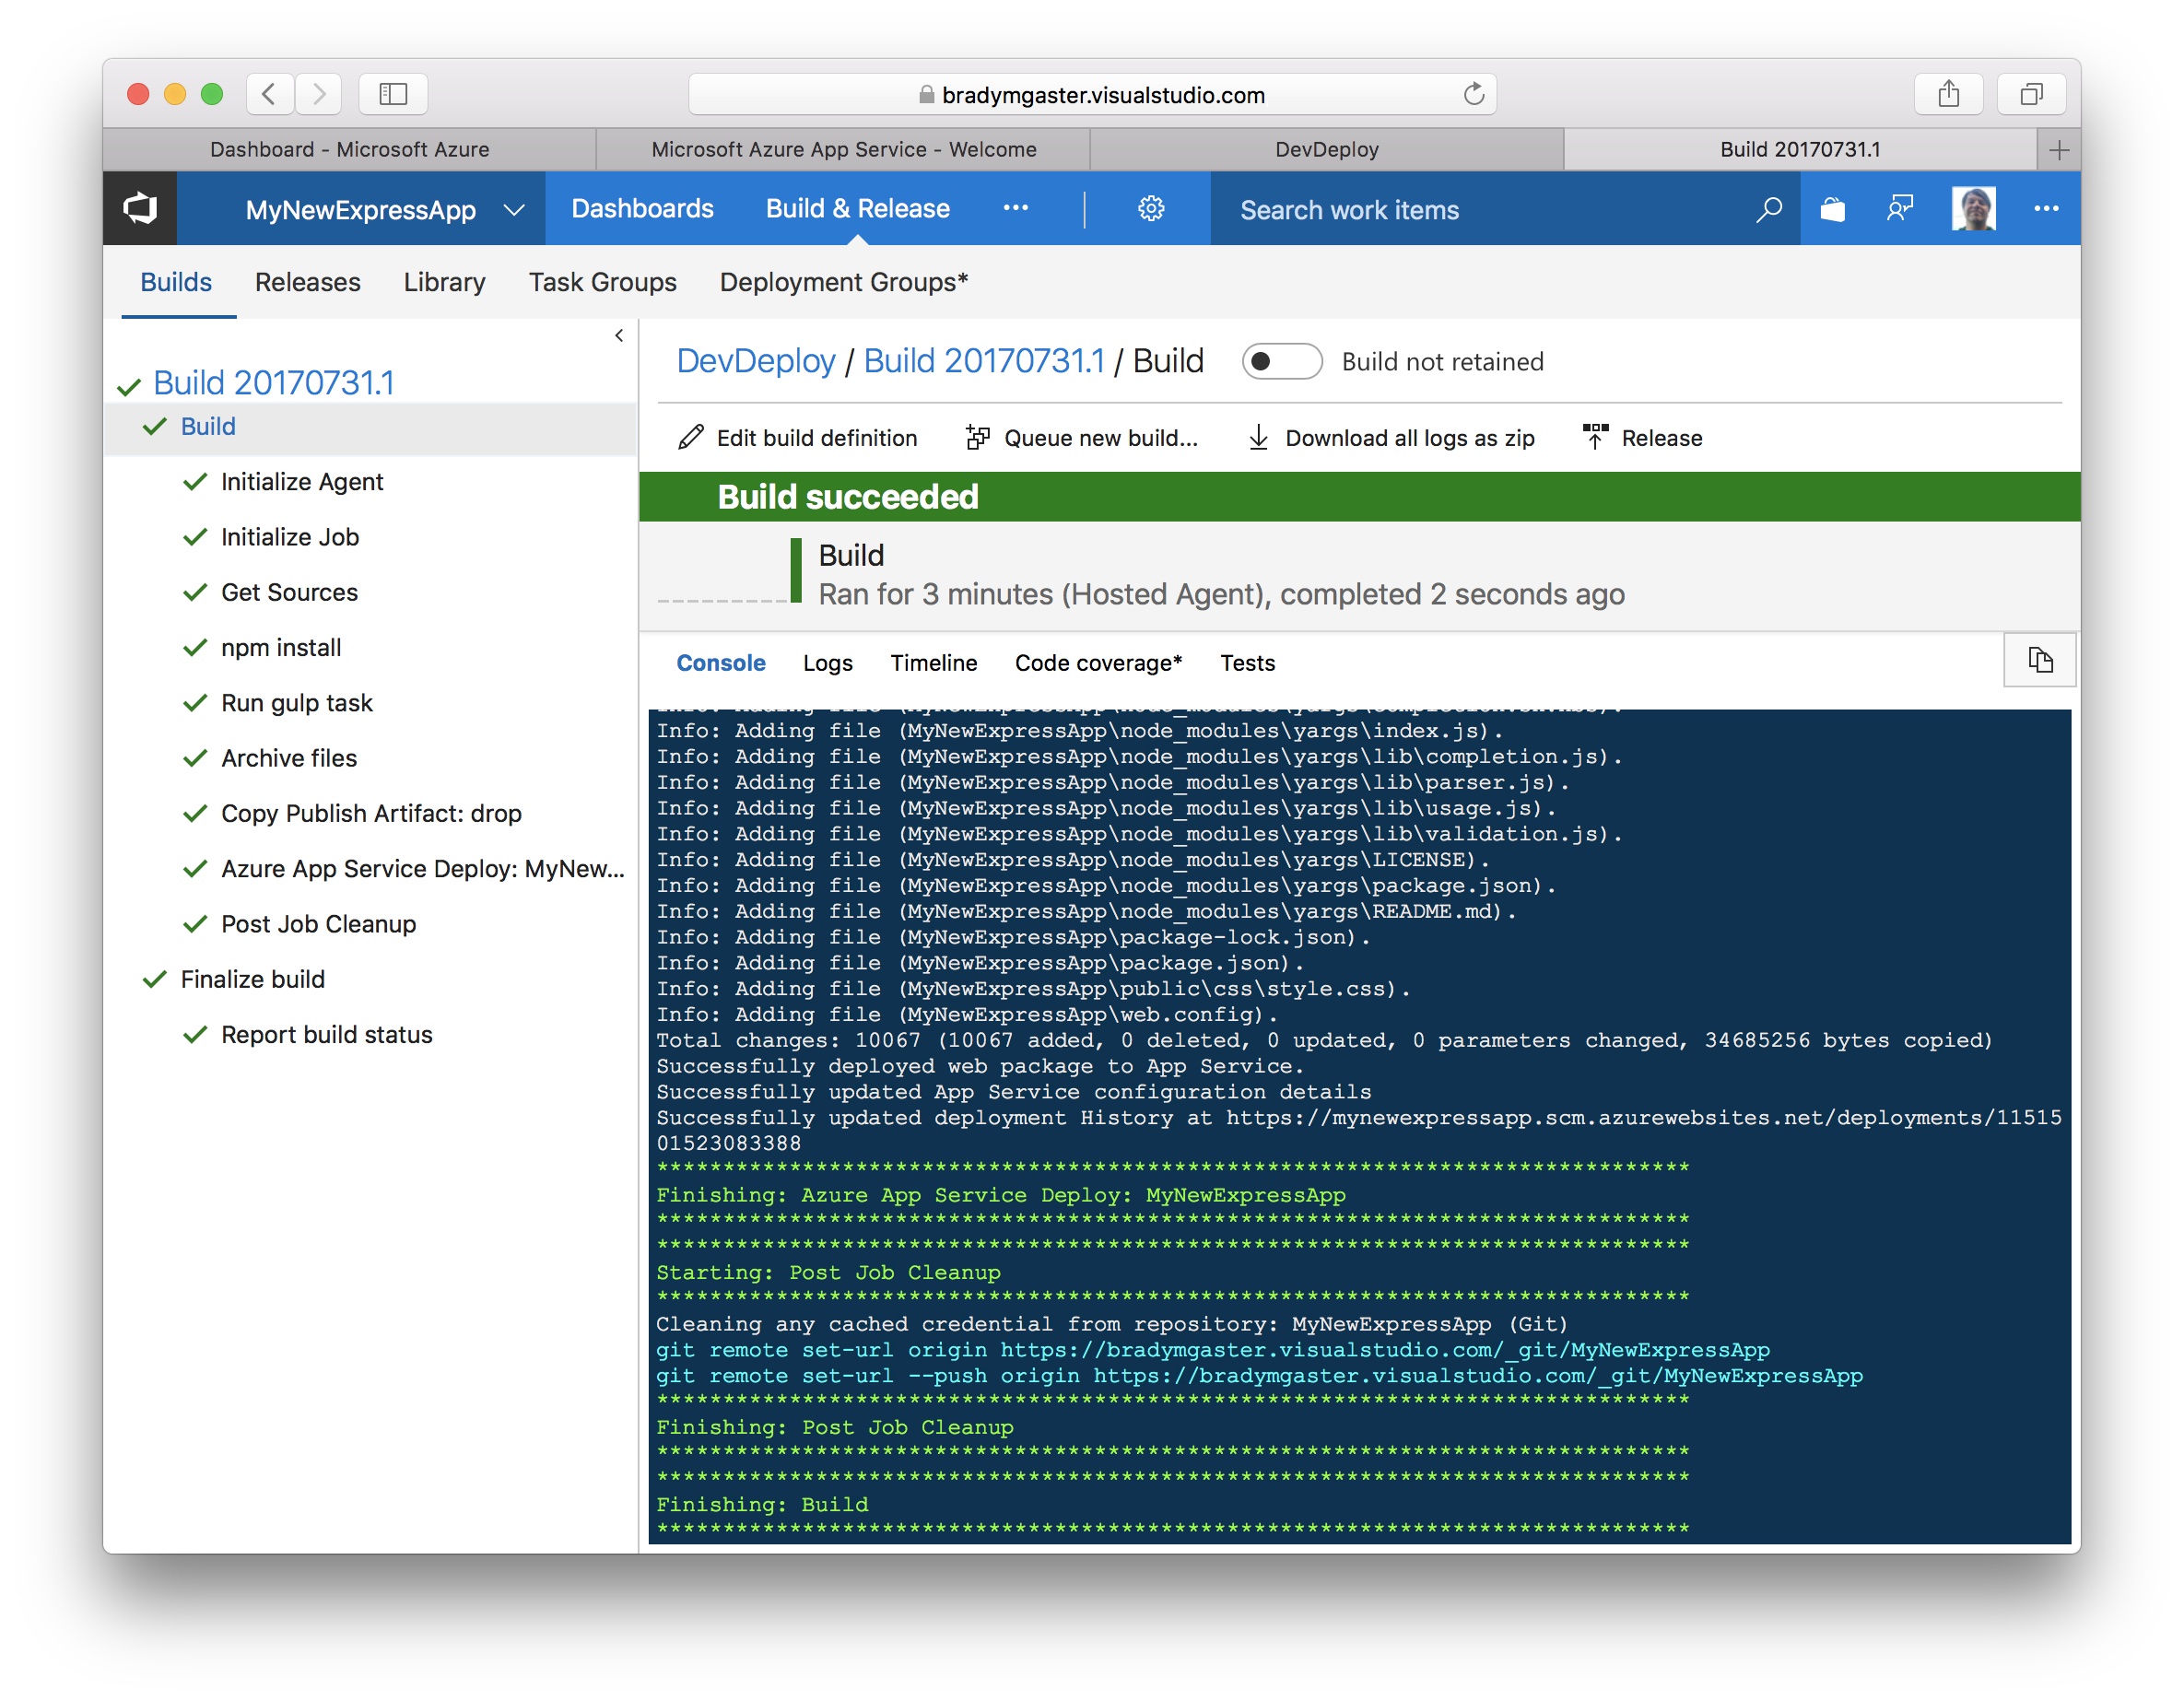Click the Tests tab in build output
The width and height of the screenshot is (2184, 1701).
(1250, 663)
